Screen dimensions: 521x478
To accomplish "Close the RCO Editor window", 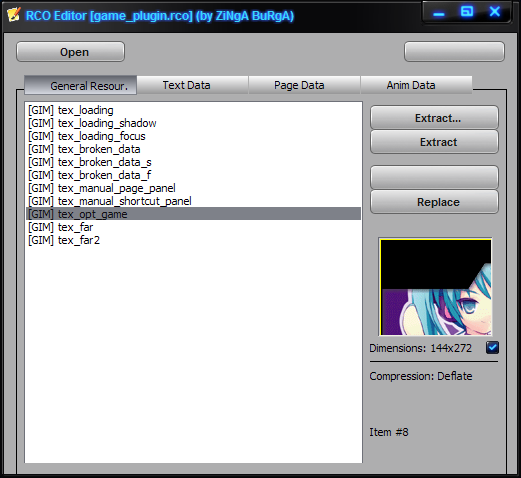I will click(x=494, y=12).
